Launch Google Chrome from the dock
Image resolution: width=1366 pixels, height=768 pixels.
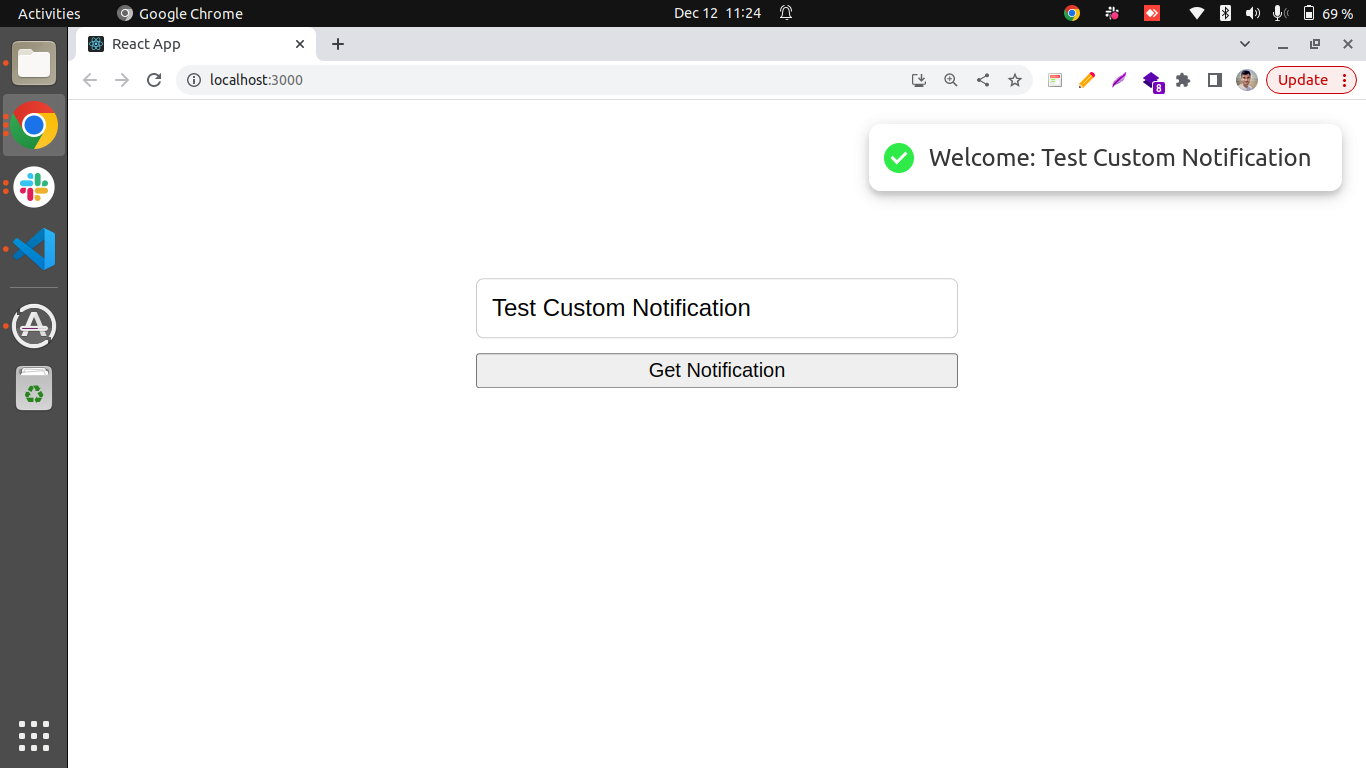(x=33, y=126)
